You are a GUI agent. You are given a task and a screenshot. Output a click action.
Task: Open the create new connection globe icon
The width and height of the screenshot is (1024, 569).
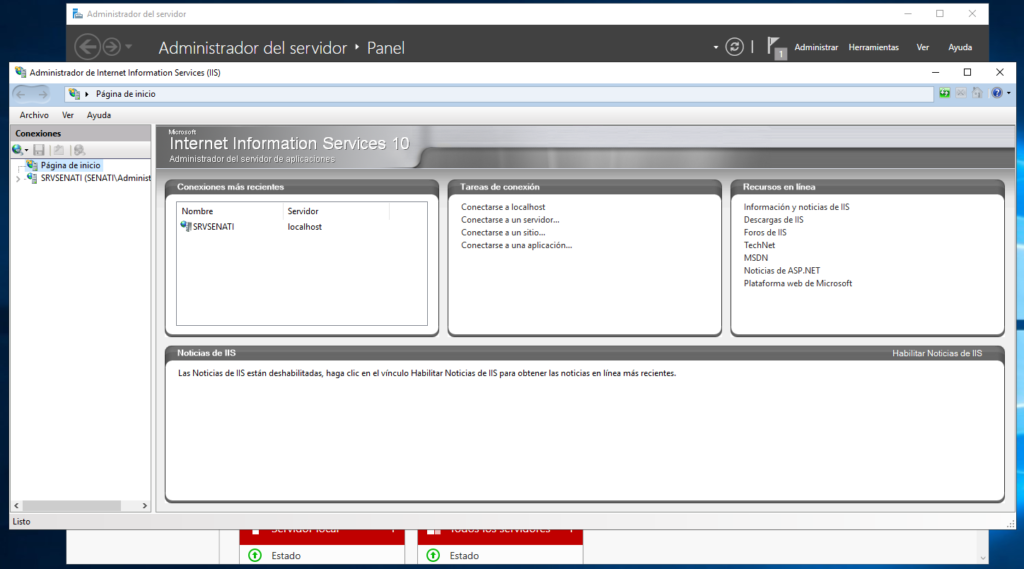pos(18,150)
